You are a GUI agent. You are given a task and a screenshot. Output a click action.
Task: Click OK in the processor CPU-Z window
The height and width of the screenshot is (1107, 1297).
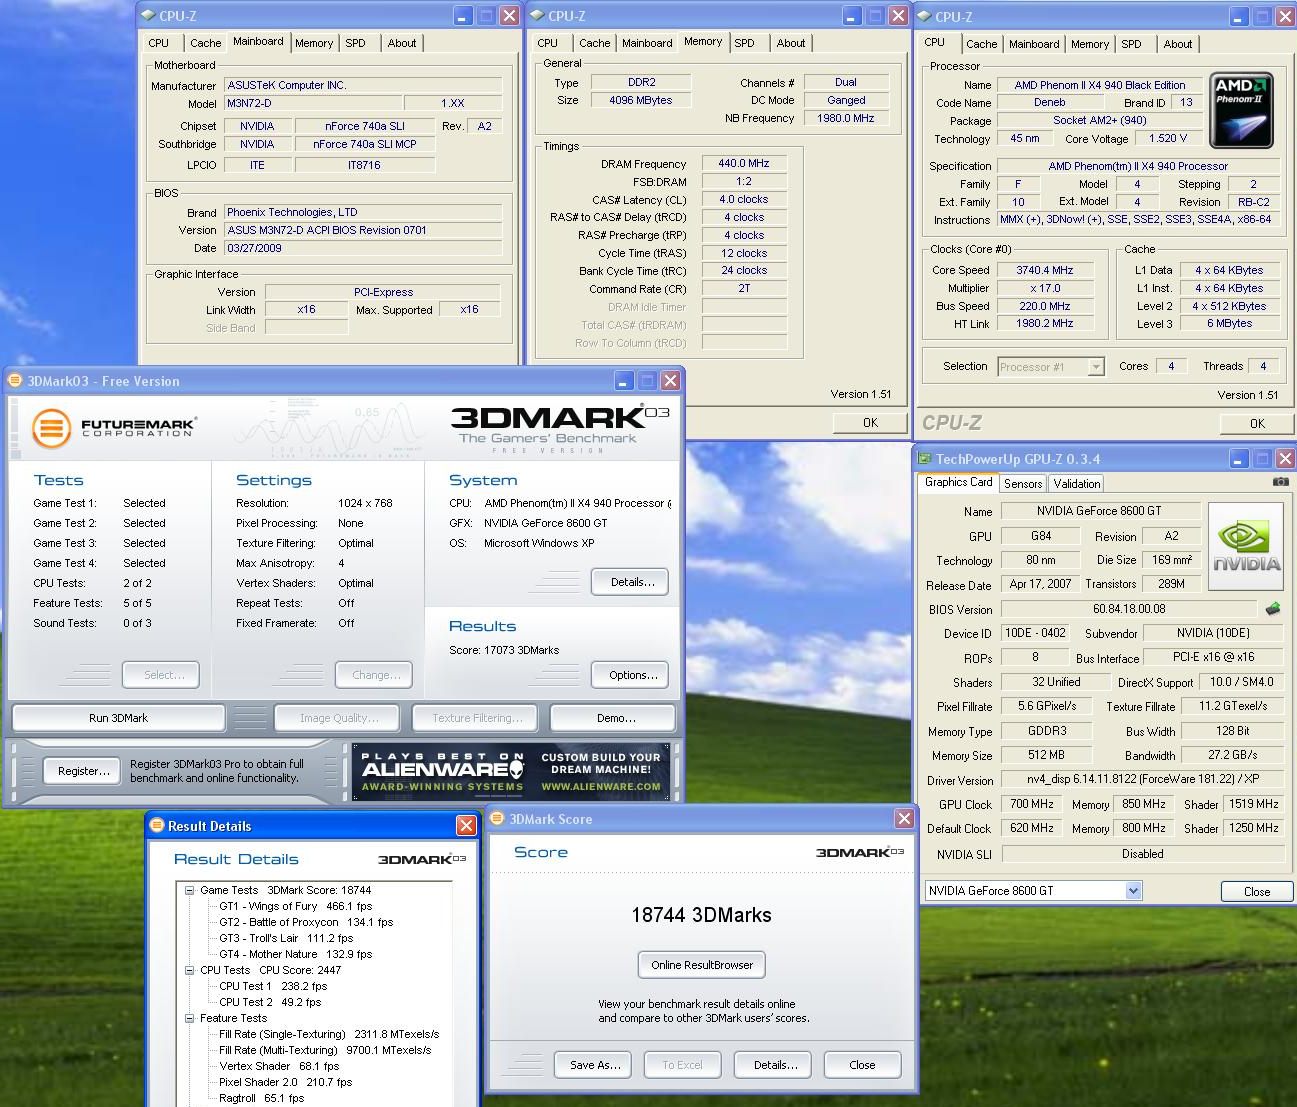click(1257, 424)
